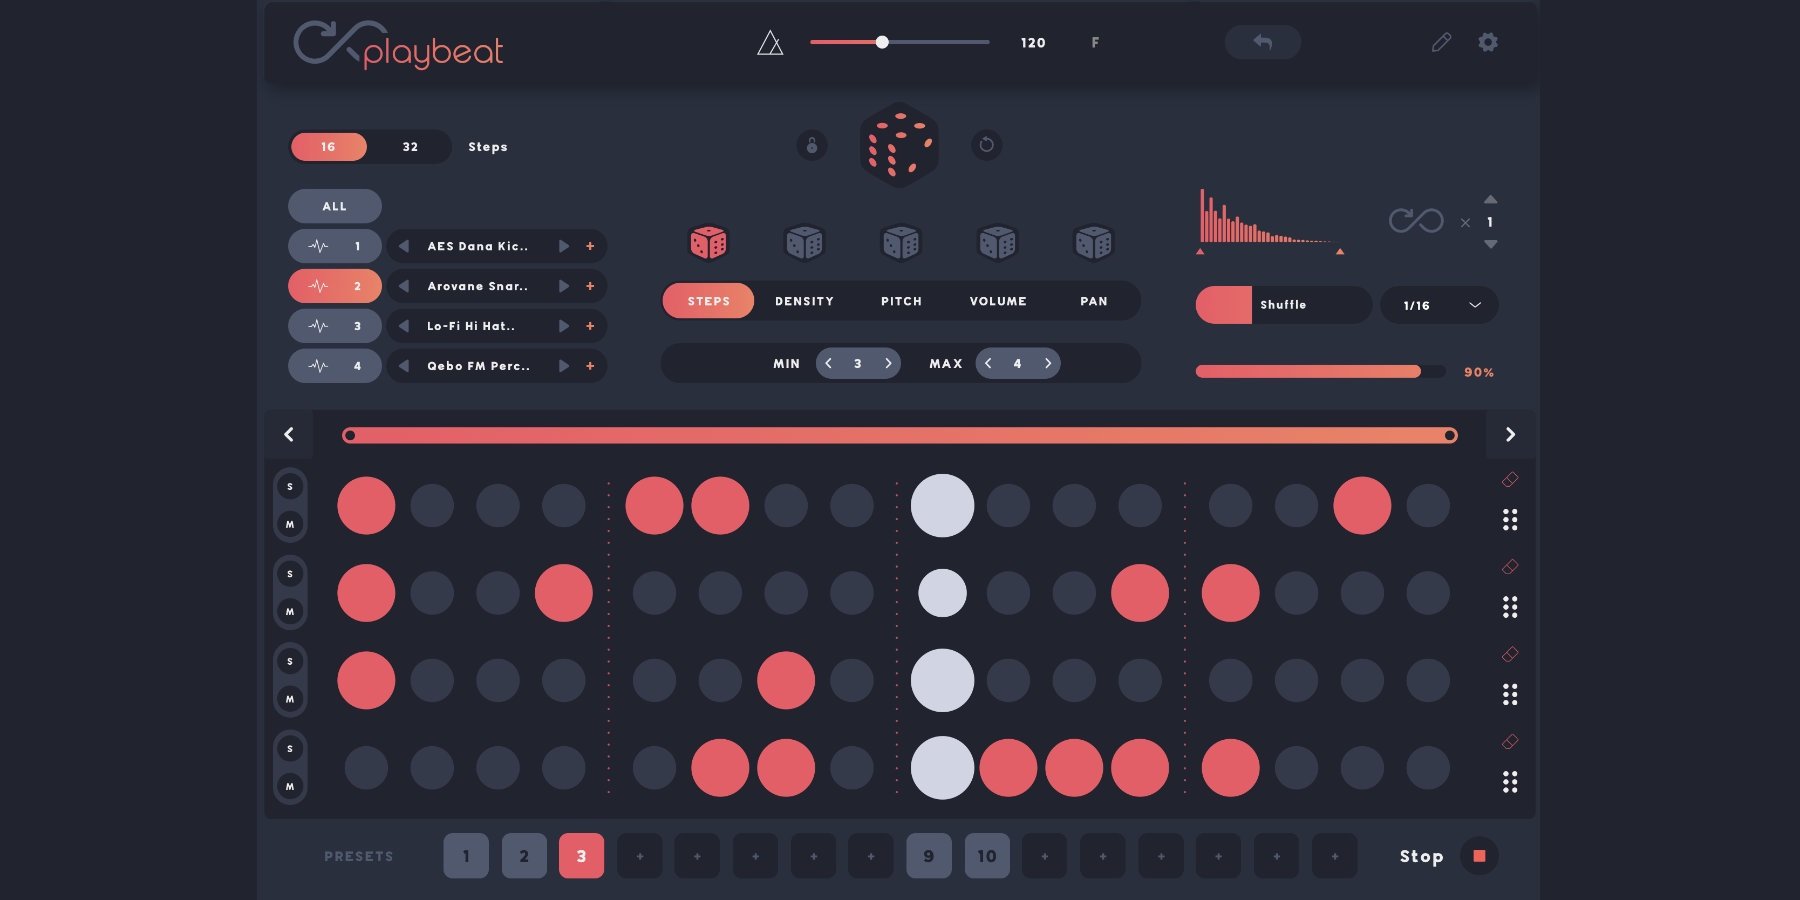
Task: Click the infinity loop icon
Action: pos(1415,221)
